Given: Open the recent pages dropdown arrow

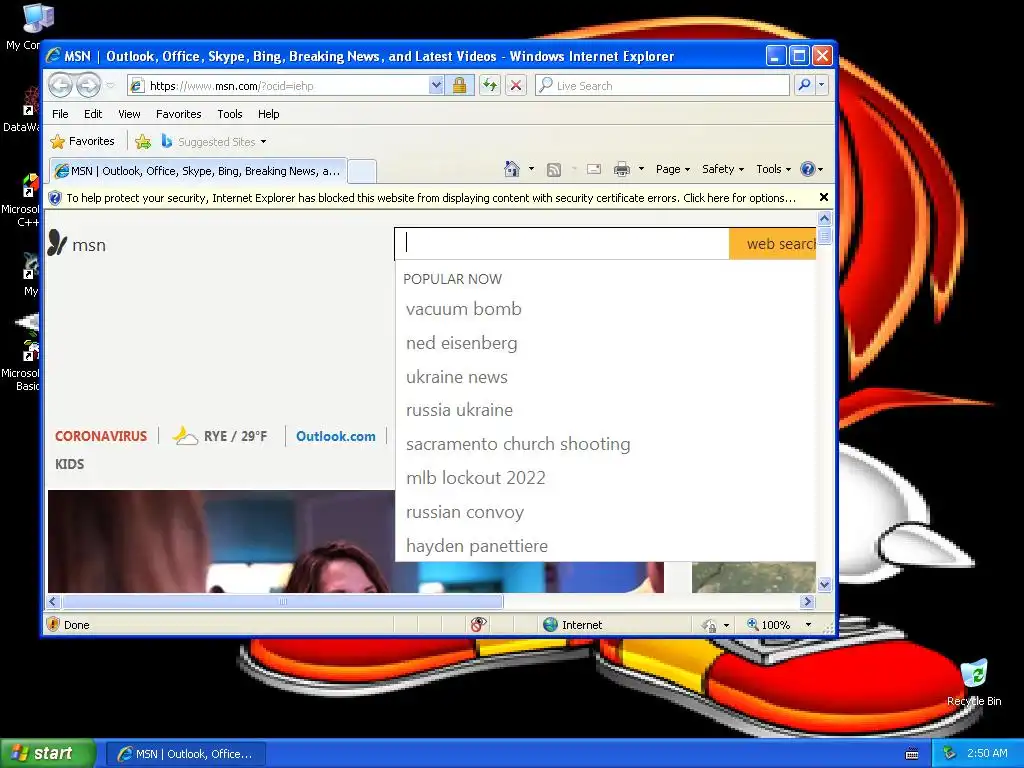Looking at the screenshot, I should click(x=110, y=86).
